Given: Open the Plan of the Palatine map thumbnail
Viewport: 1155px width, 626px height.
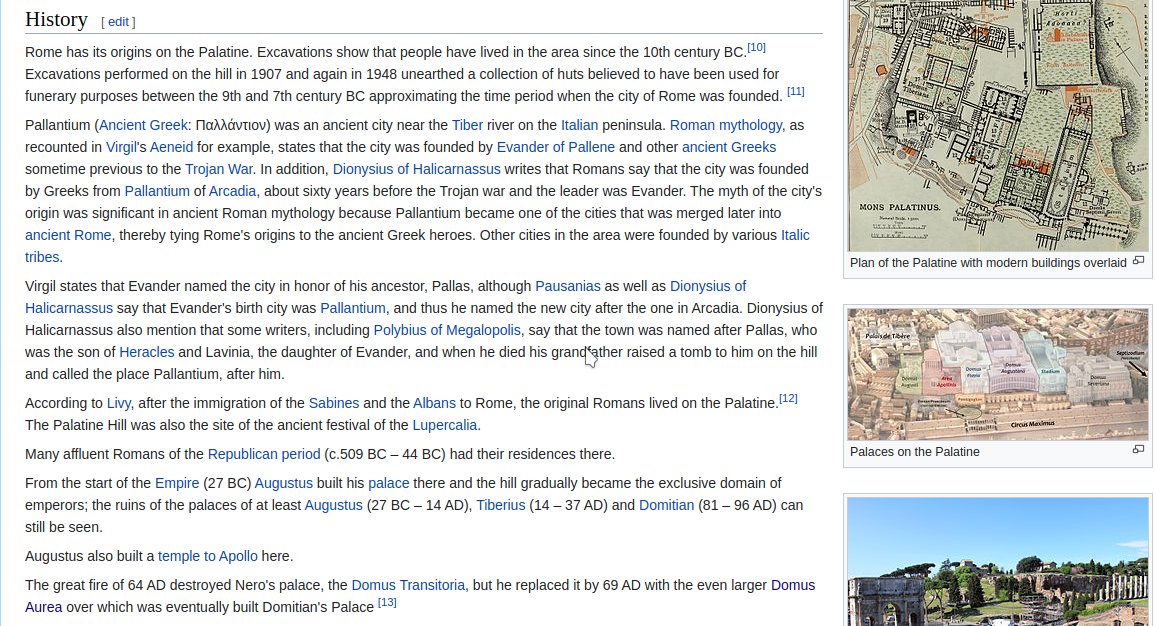Looking at the screenshot, I should tap(997, 125).
